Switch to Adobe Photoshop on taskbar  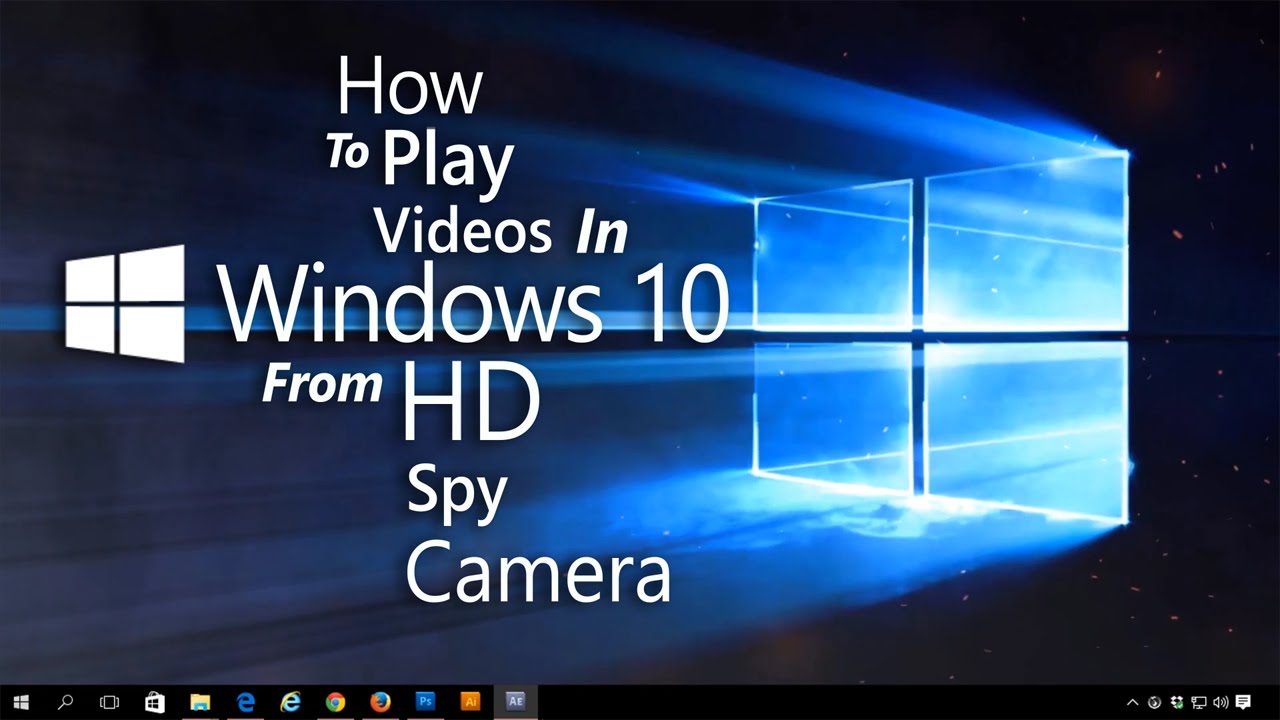[x=425, y=702]
